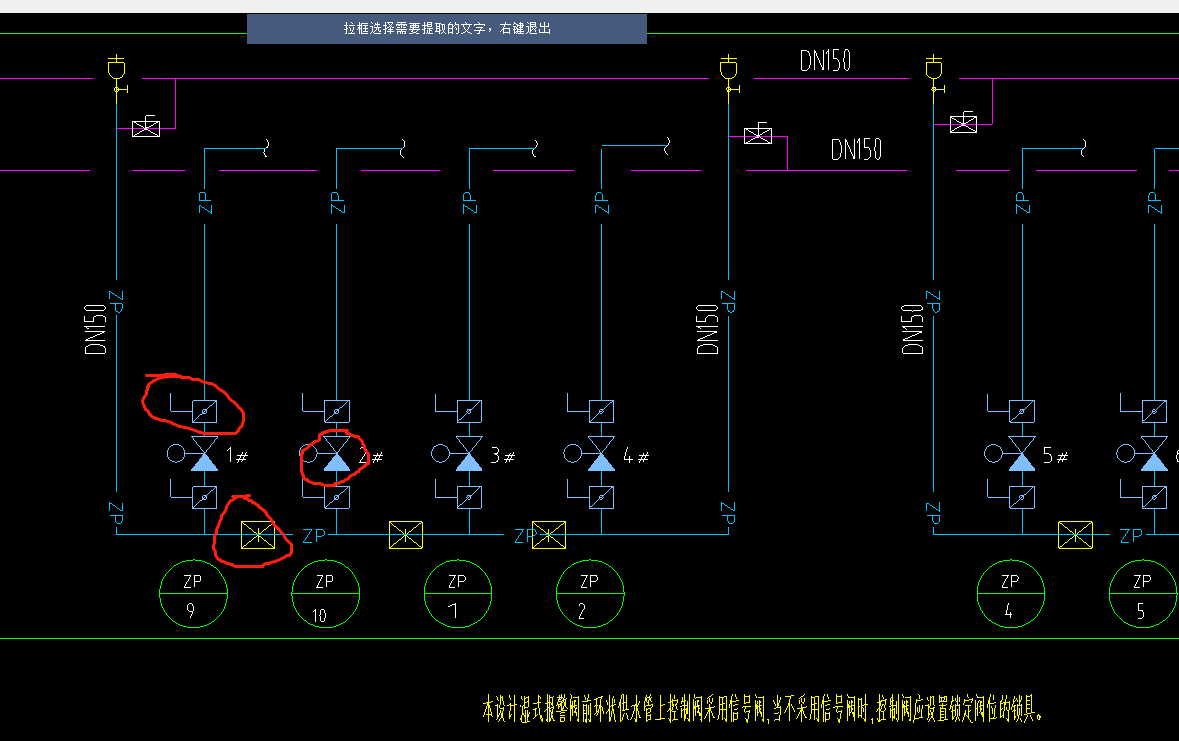This screenshot has height=741, width=1179.
Task: Pick the signal valve box below alarm valve 4#
Action: click(x=602, y=497)
